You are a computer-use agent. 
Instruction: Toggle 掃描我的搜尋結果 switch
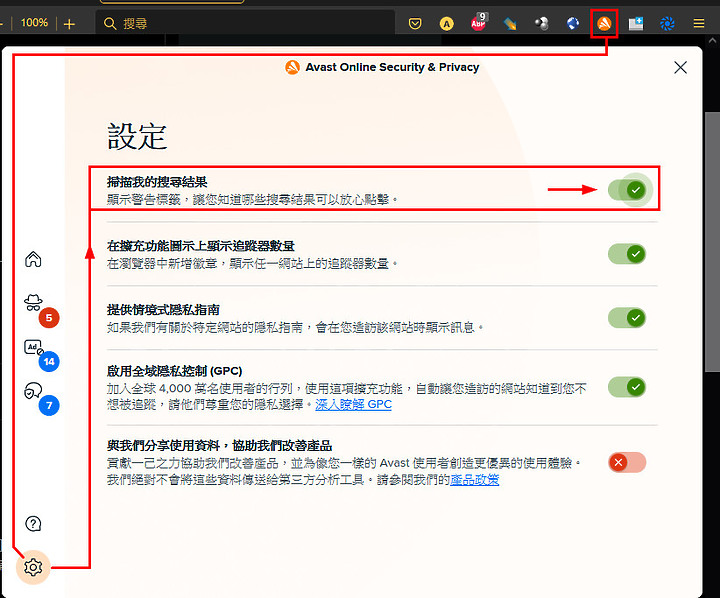627,190
